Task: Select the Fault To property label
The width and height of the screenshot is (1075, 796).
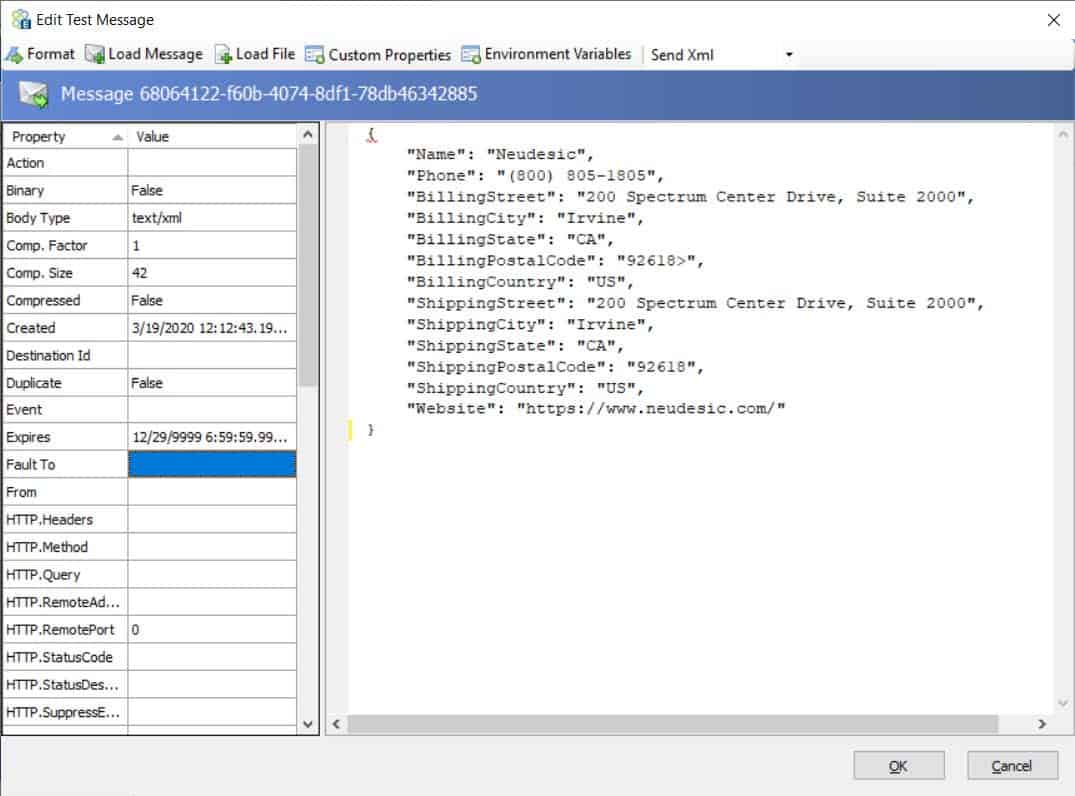Action: (31, 464)
